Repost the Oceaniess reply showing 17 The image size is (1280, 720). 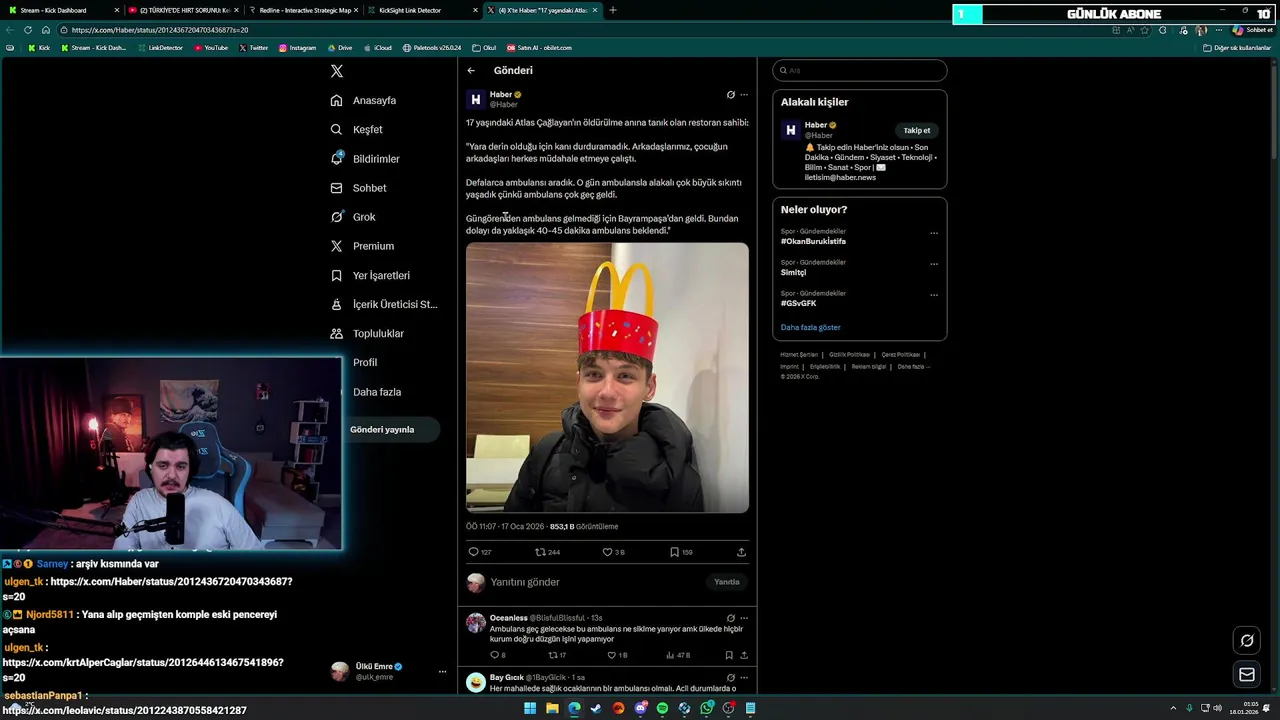[x=552, y=655]
